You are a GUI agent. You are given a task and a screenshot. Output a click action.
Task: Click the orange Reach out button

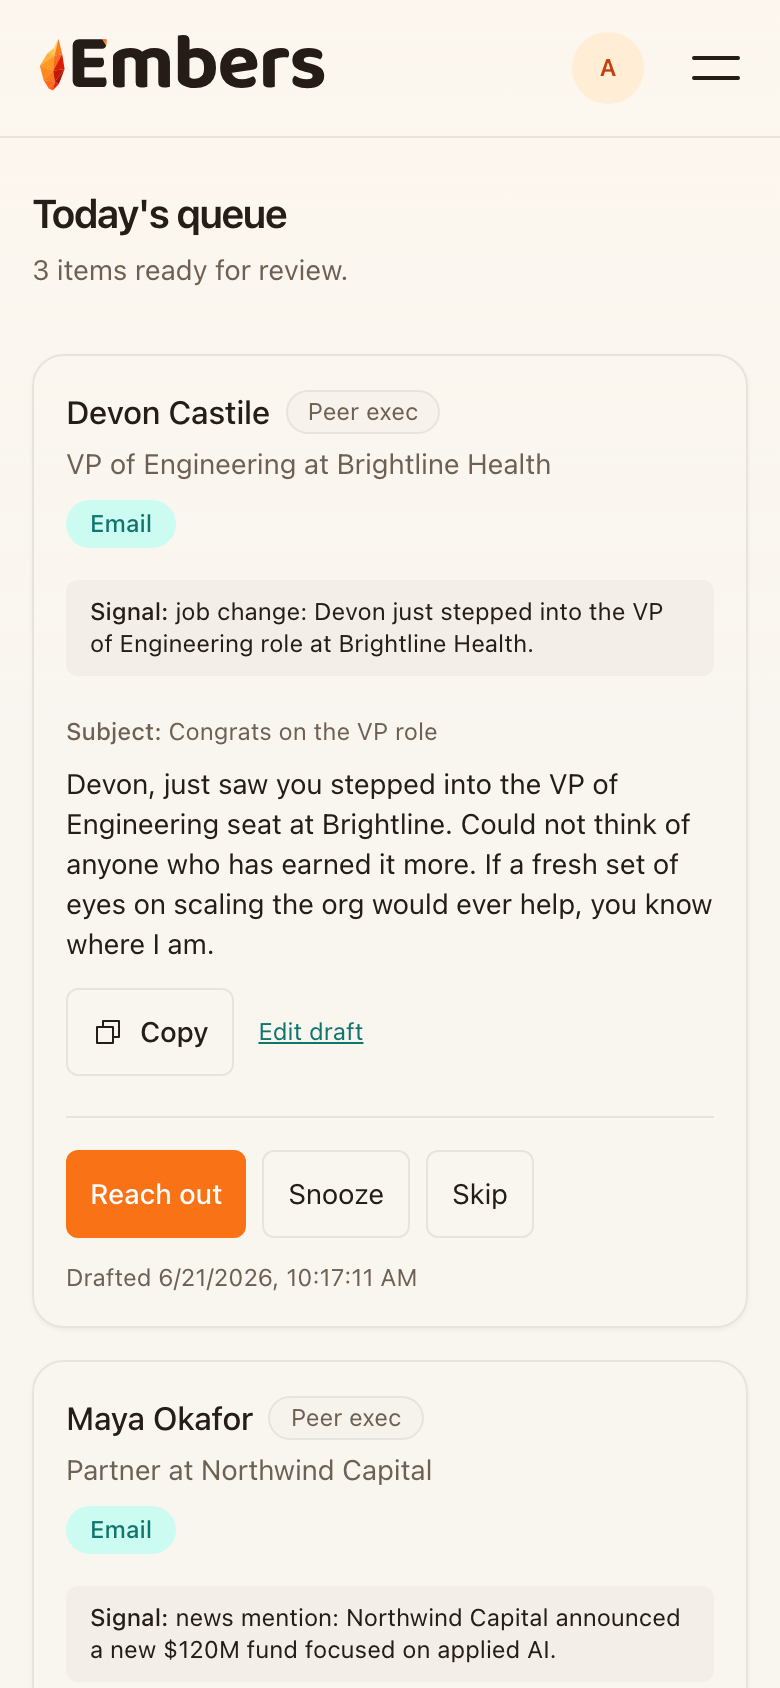156,1194
